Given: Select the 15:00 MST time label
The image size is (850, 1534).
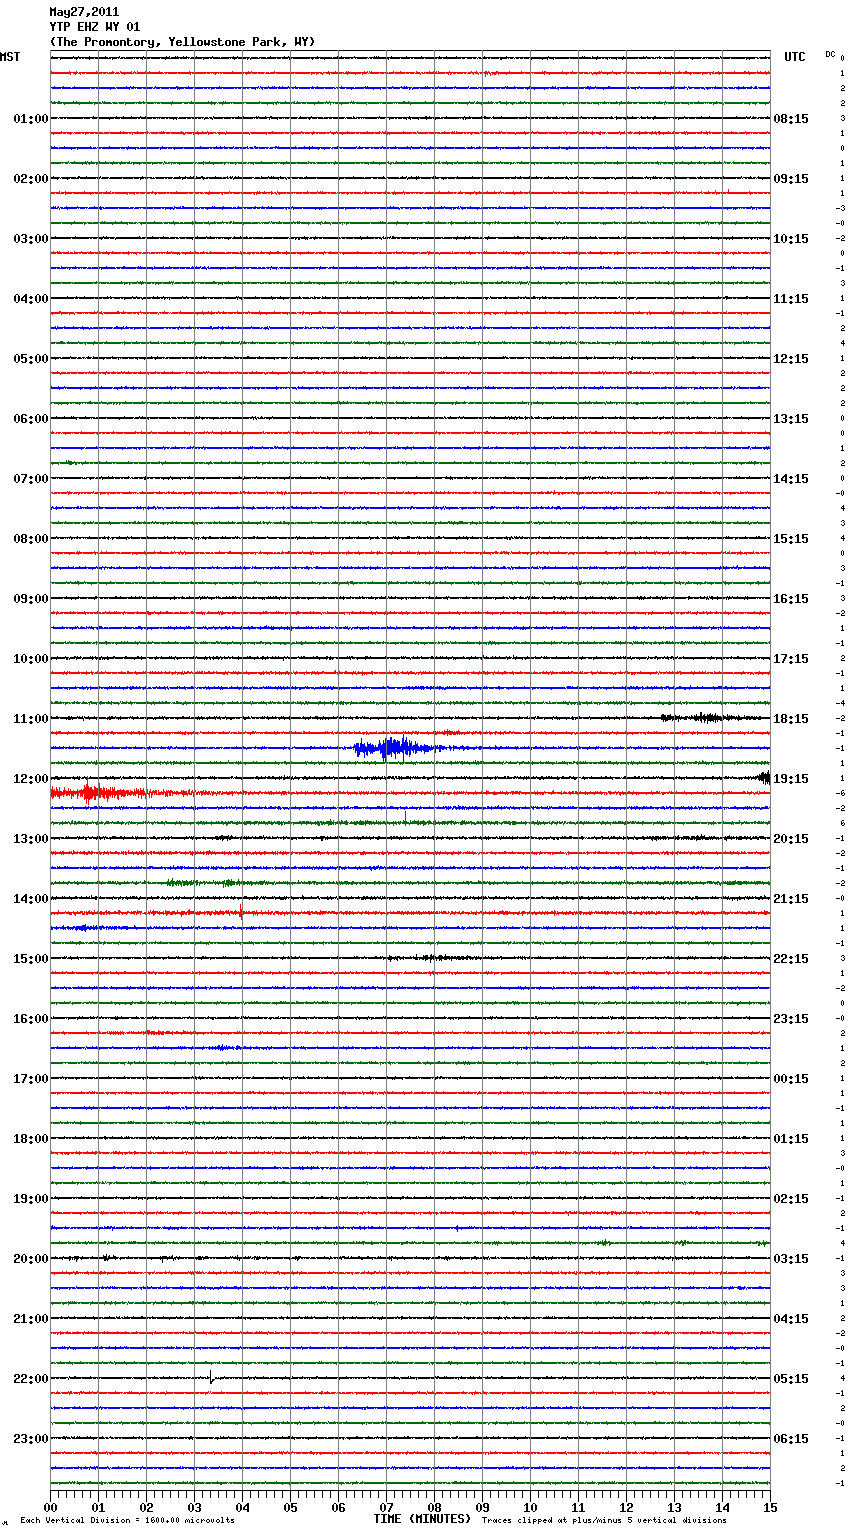Looking at the screenshot, I should 30,959.
